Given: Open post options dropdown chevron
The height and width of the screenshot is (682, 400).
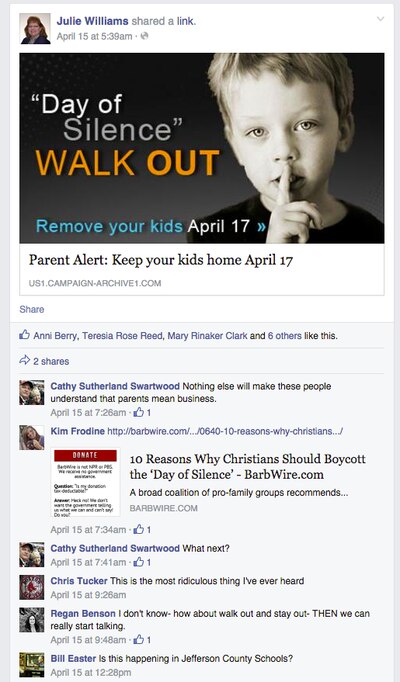Looking at the screenshot, I should [380, 19].
